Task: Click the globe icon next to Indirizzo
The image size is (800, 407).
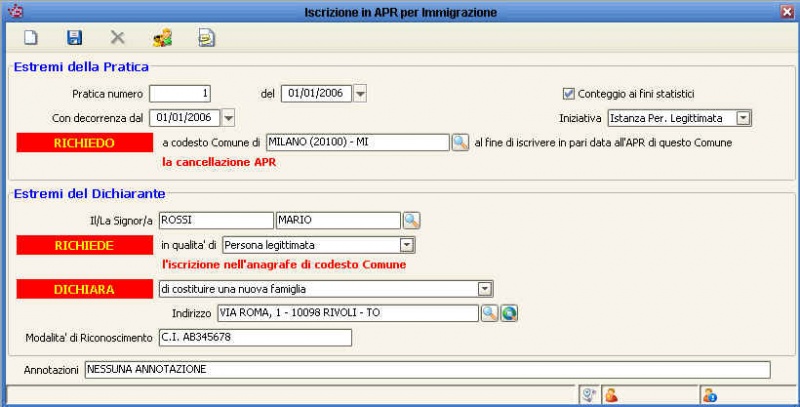Action: click(x=509, y=313)
